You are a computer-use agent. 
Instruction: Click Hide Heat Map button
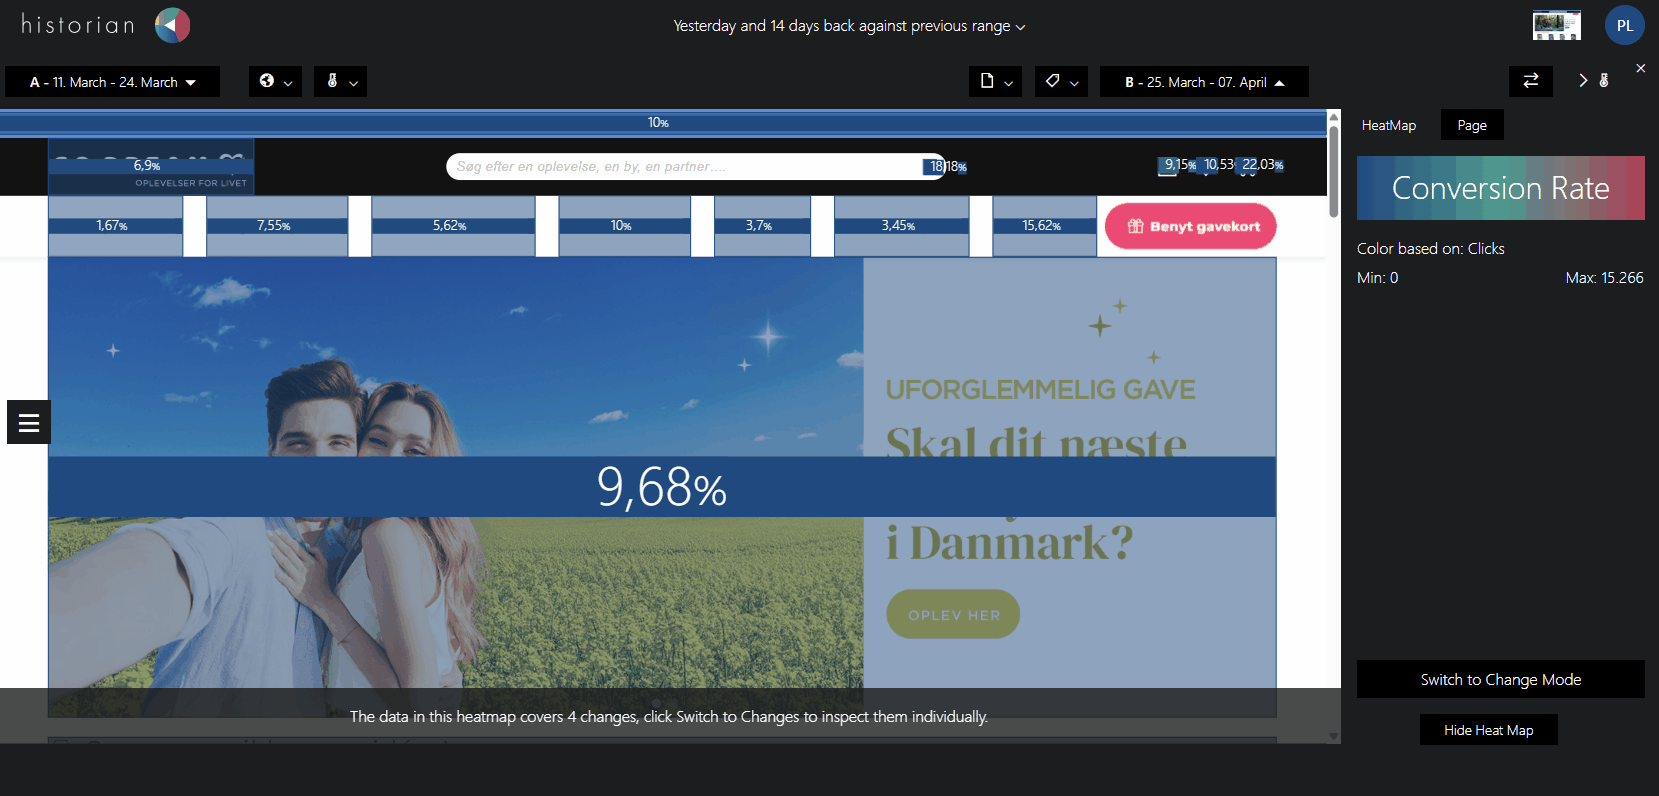[x=1488, y=730]
